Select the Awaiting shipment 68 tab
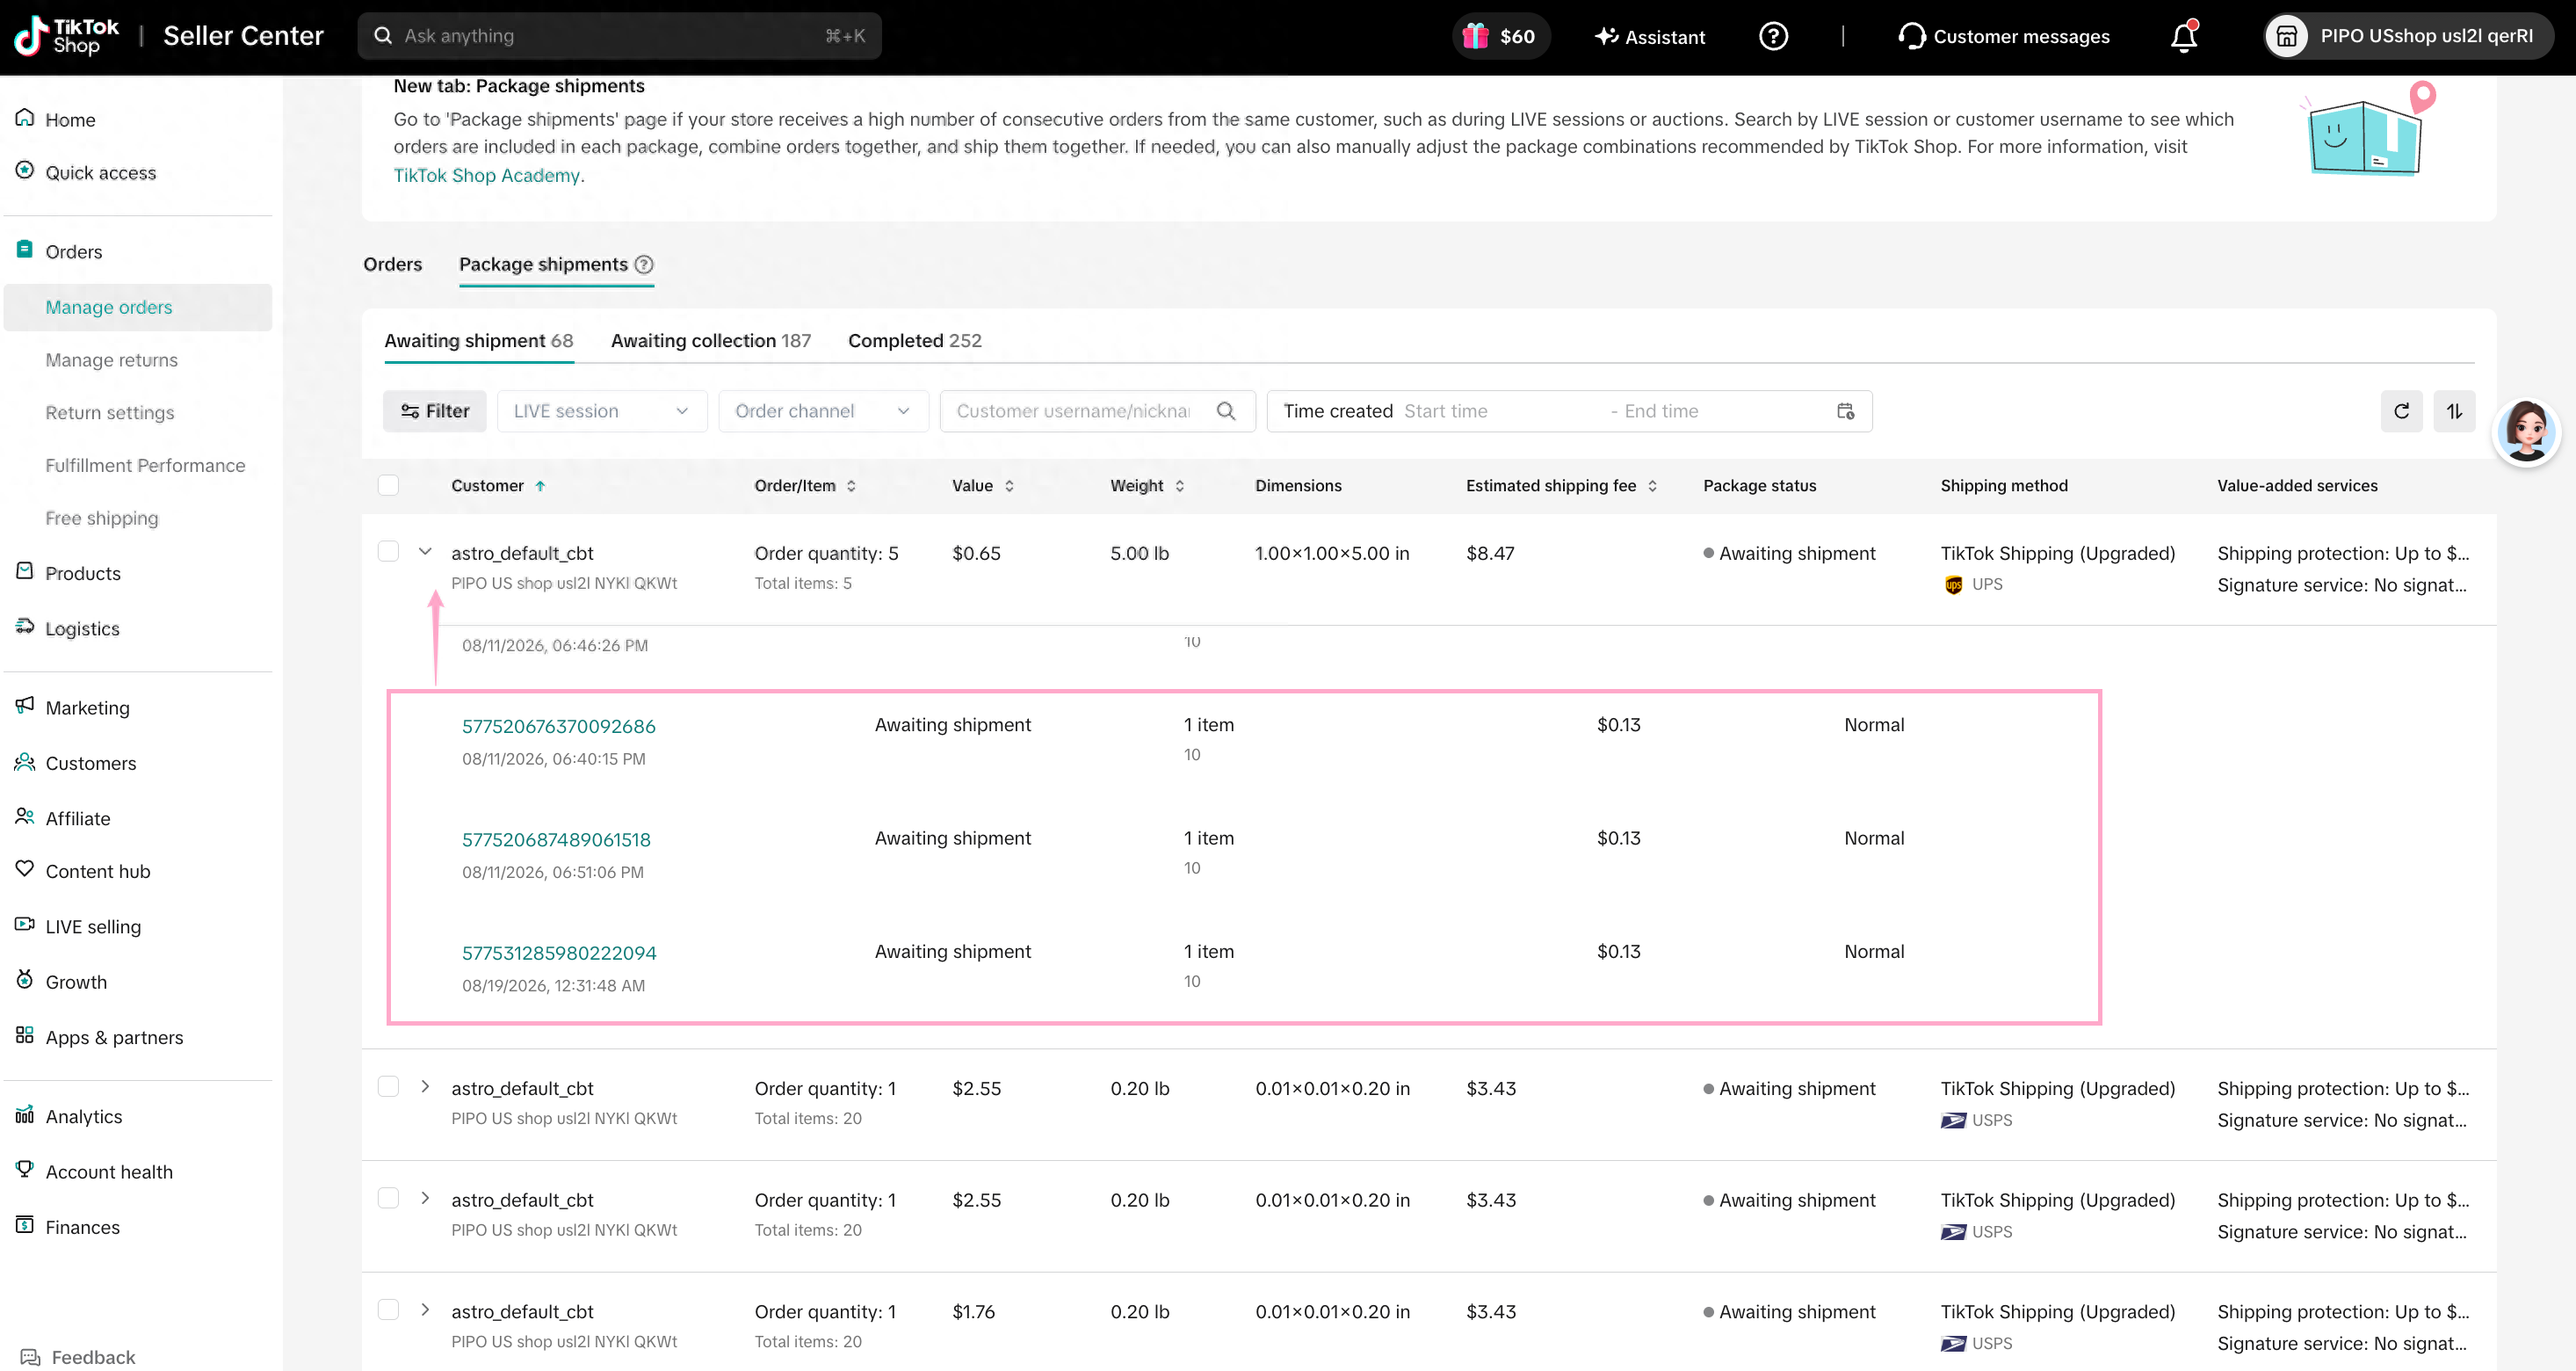The width and height of the screenshot is (2576, 1371). [478, 340]
